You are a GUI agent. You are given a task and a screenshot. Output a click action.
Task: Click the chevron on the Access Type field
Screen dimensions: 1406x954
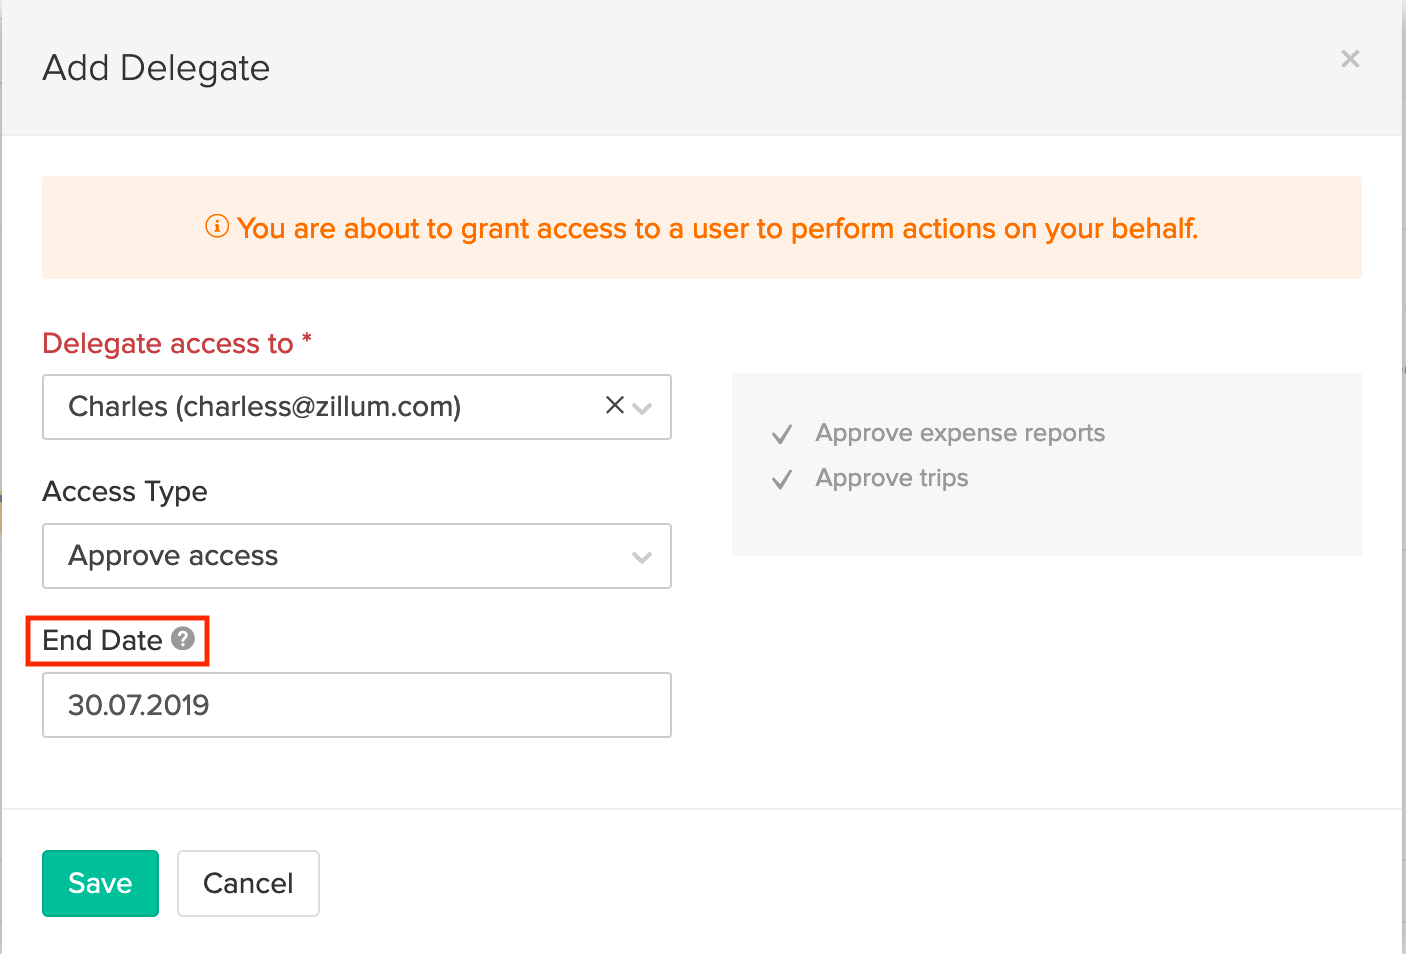[641, 556]
